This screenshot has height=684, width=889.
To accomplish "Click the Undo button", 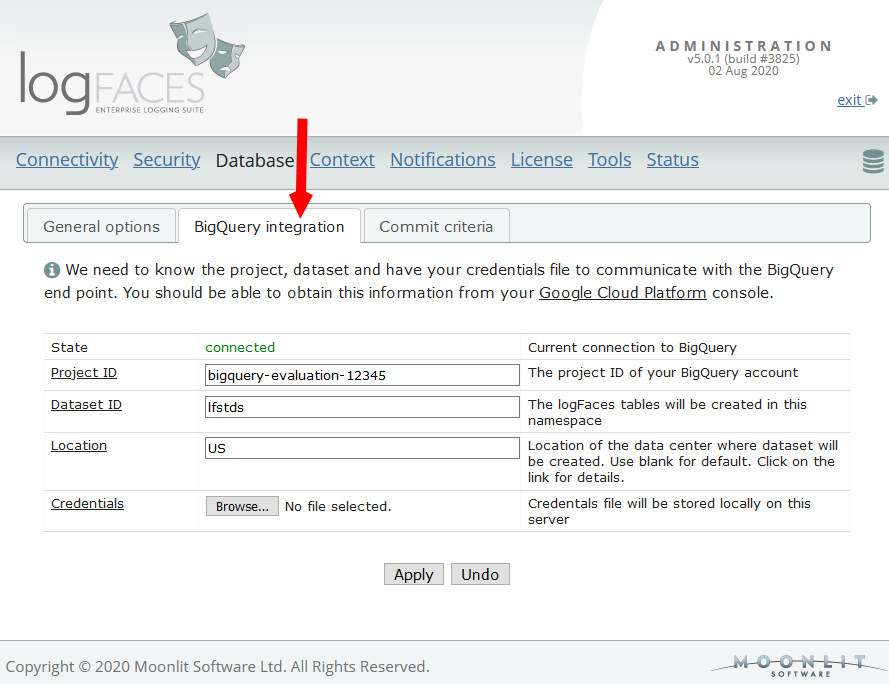I will 480,574.
